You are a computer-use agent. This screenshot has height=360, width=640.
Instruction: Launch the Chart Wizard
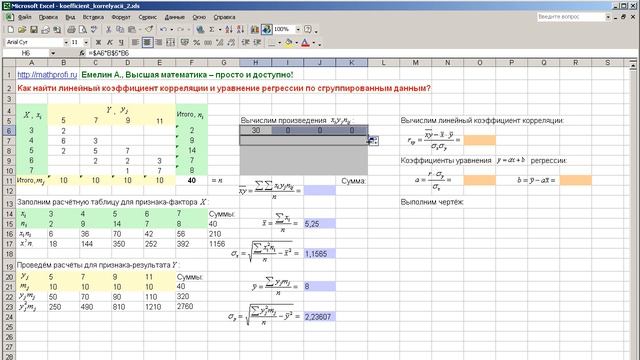[255, 29]
